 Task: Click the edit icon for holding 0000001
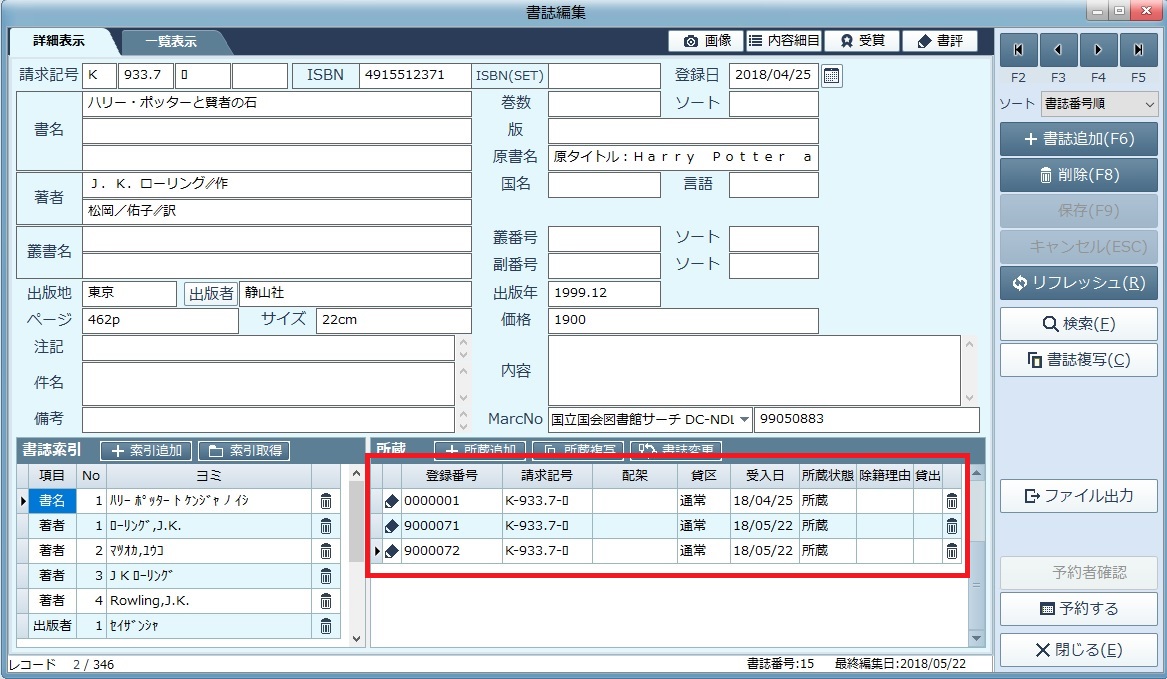pos(392,501)
